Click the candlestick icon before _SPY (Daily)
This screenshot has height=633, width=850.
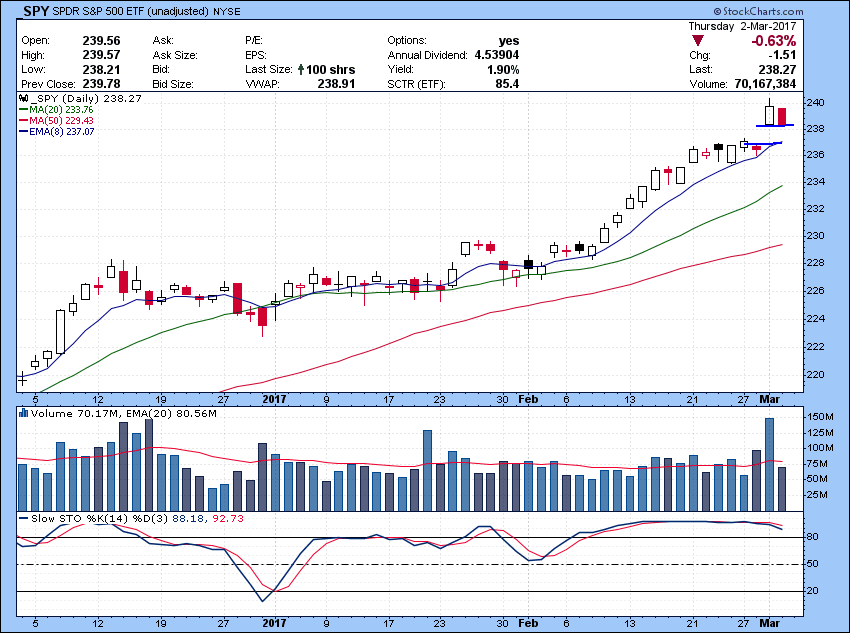pyautogui.click(x=23, y=99)
